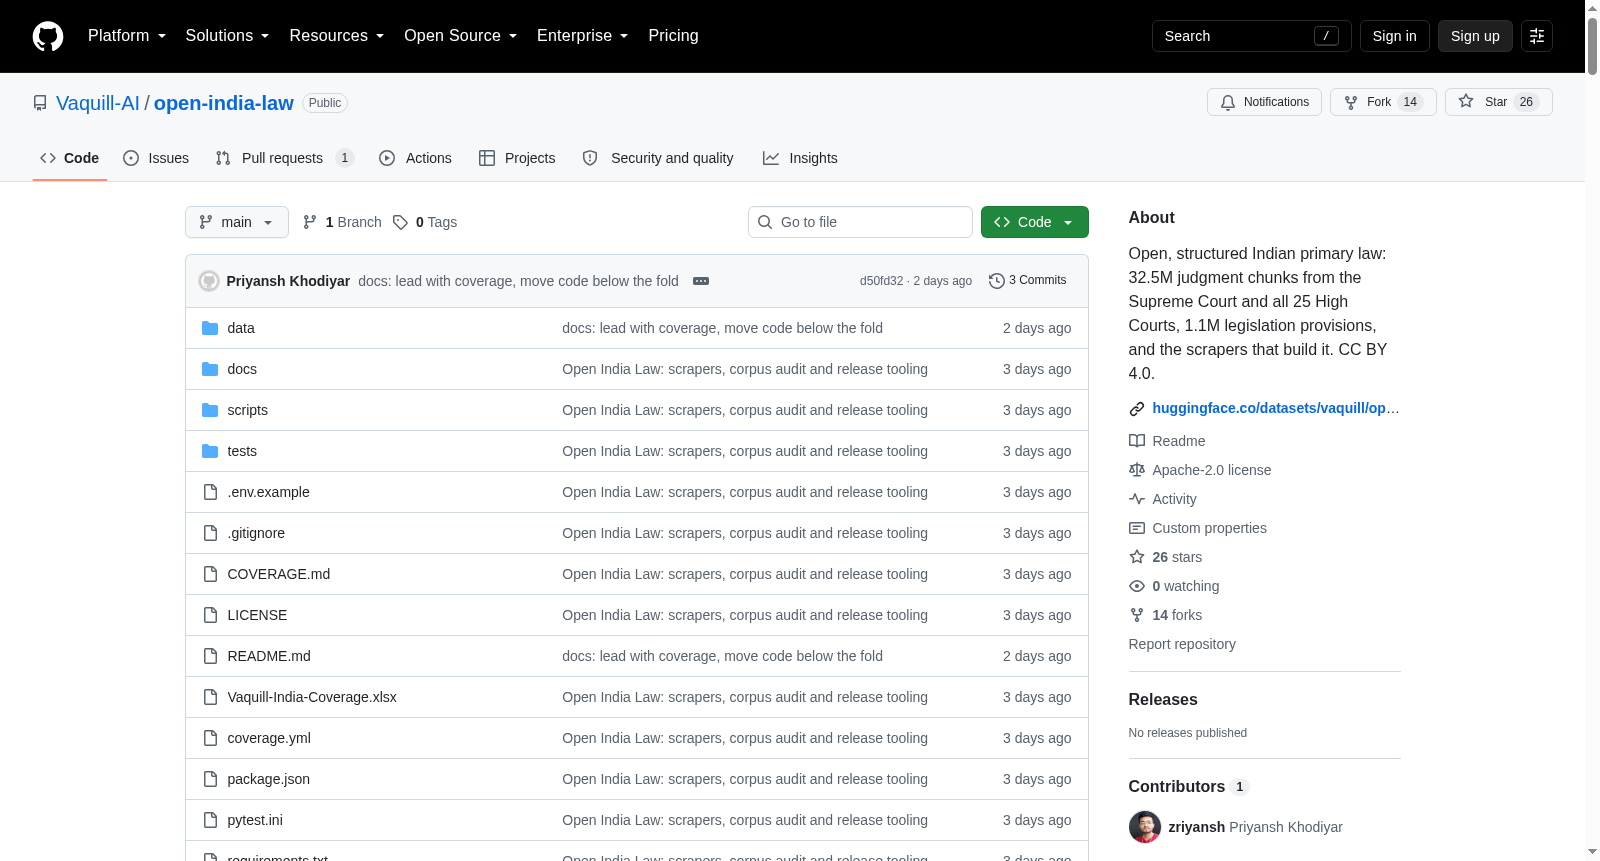
Task: Expand the Open Source menu
Action: click(x=461, y=36)
